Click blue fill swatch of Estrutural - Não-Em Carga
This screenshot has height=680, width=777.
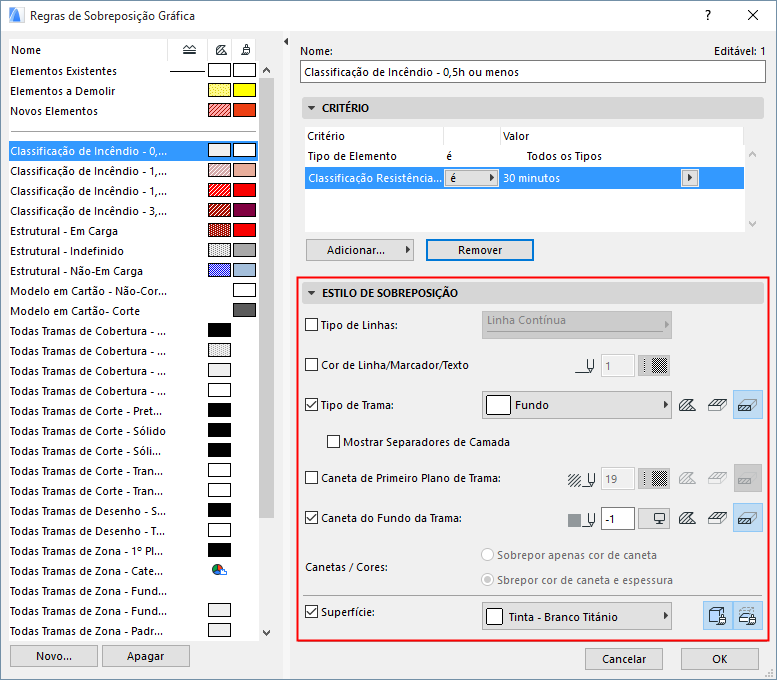point(220,270)
